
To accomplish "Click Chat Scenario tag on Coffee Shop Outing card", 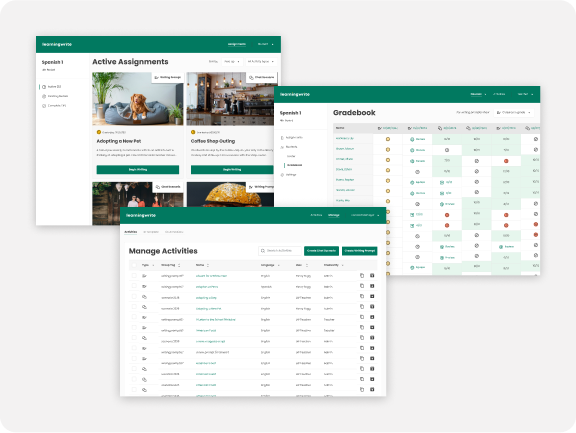I will [262, 77].
